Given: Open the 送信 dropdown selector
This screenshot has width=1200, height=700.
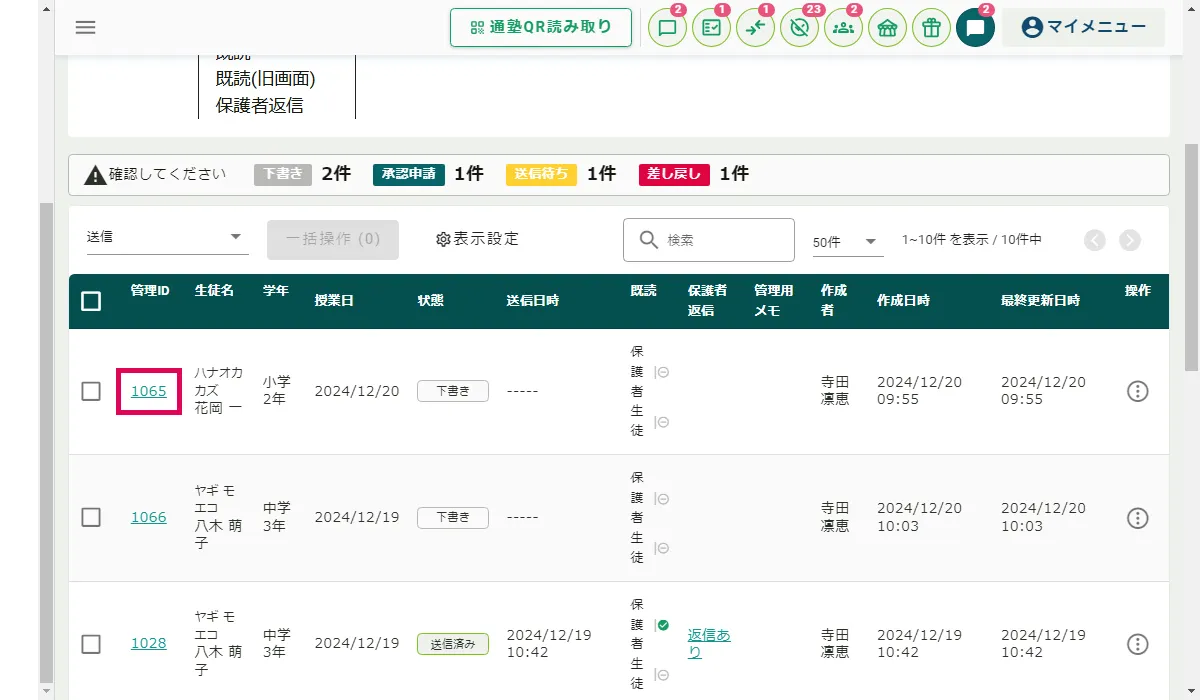Looking at the screenshot, I should 166,237.
